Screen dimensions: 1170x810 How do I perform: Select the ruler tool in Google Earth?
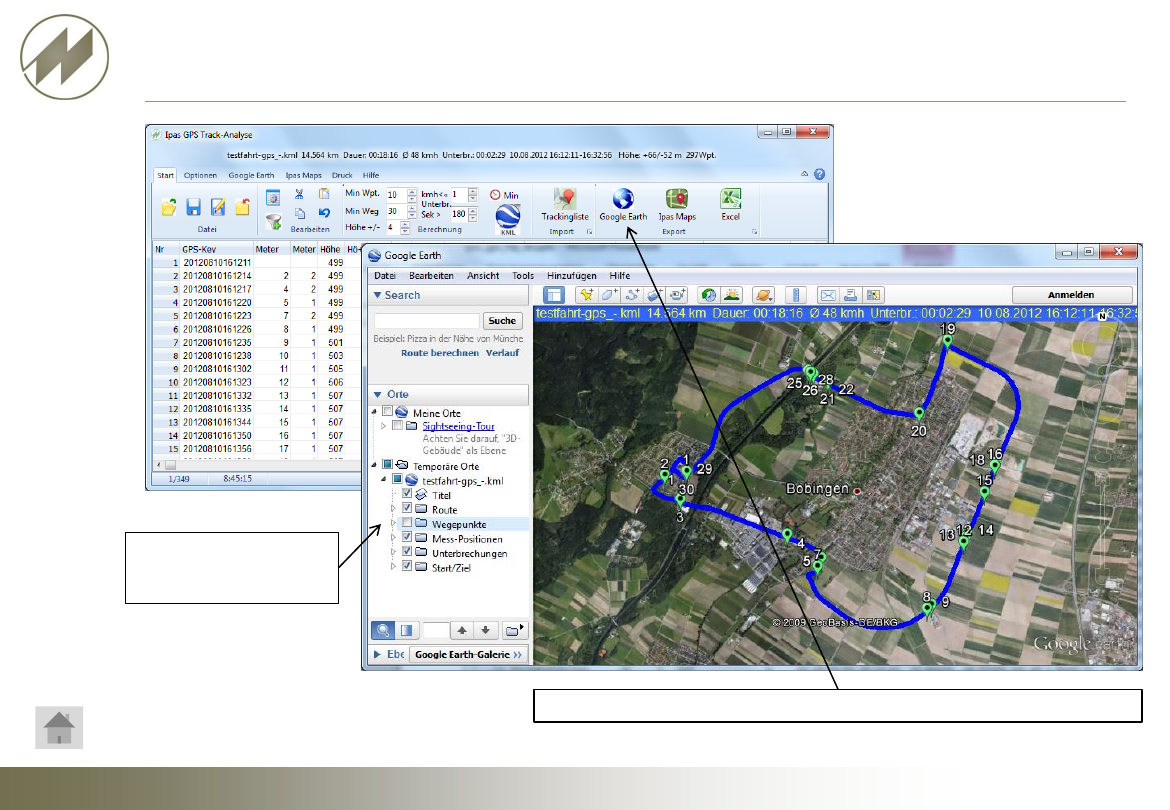click(x=795, y=295)
